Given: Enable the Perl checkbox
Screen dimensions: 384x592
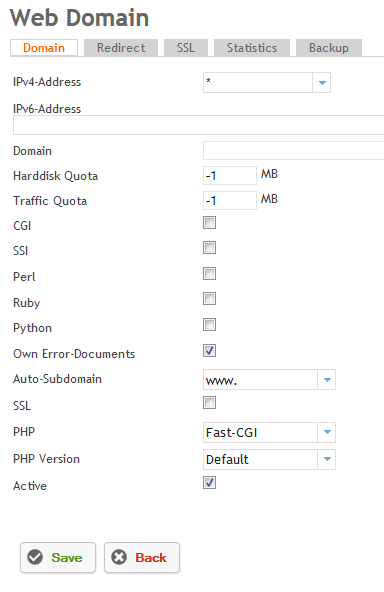Looking at the screenshot, I should click(x=210, y=274).
